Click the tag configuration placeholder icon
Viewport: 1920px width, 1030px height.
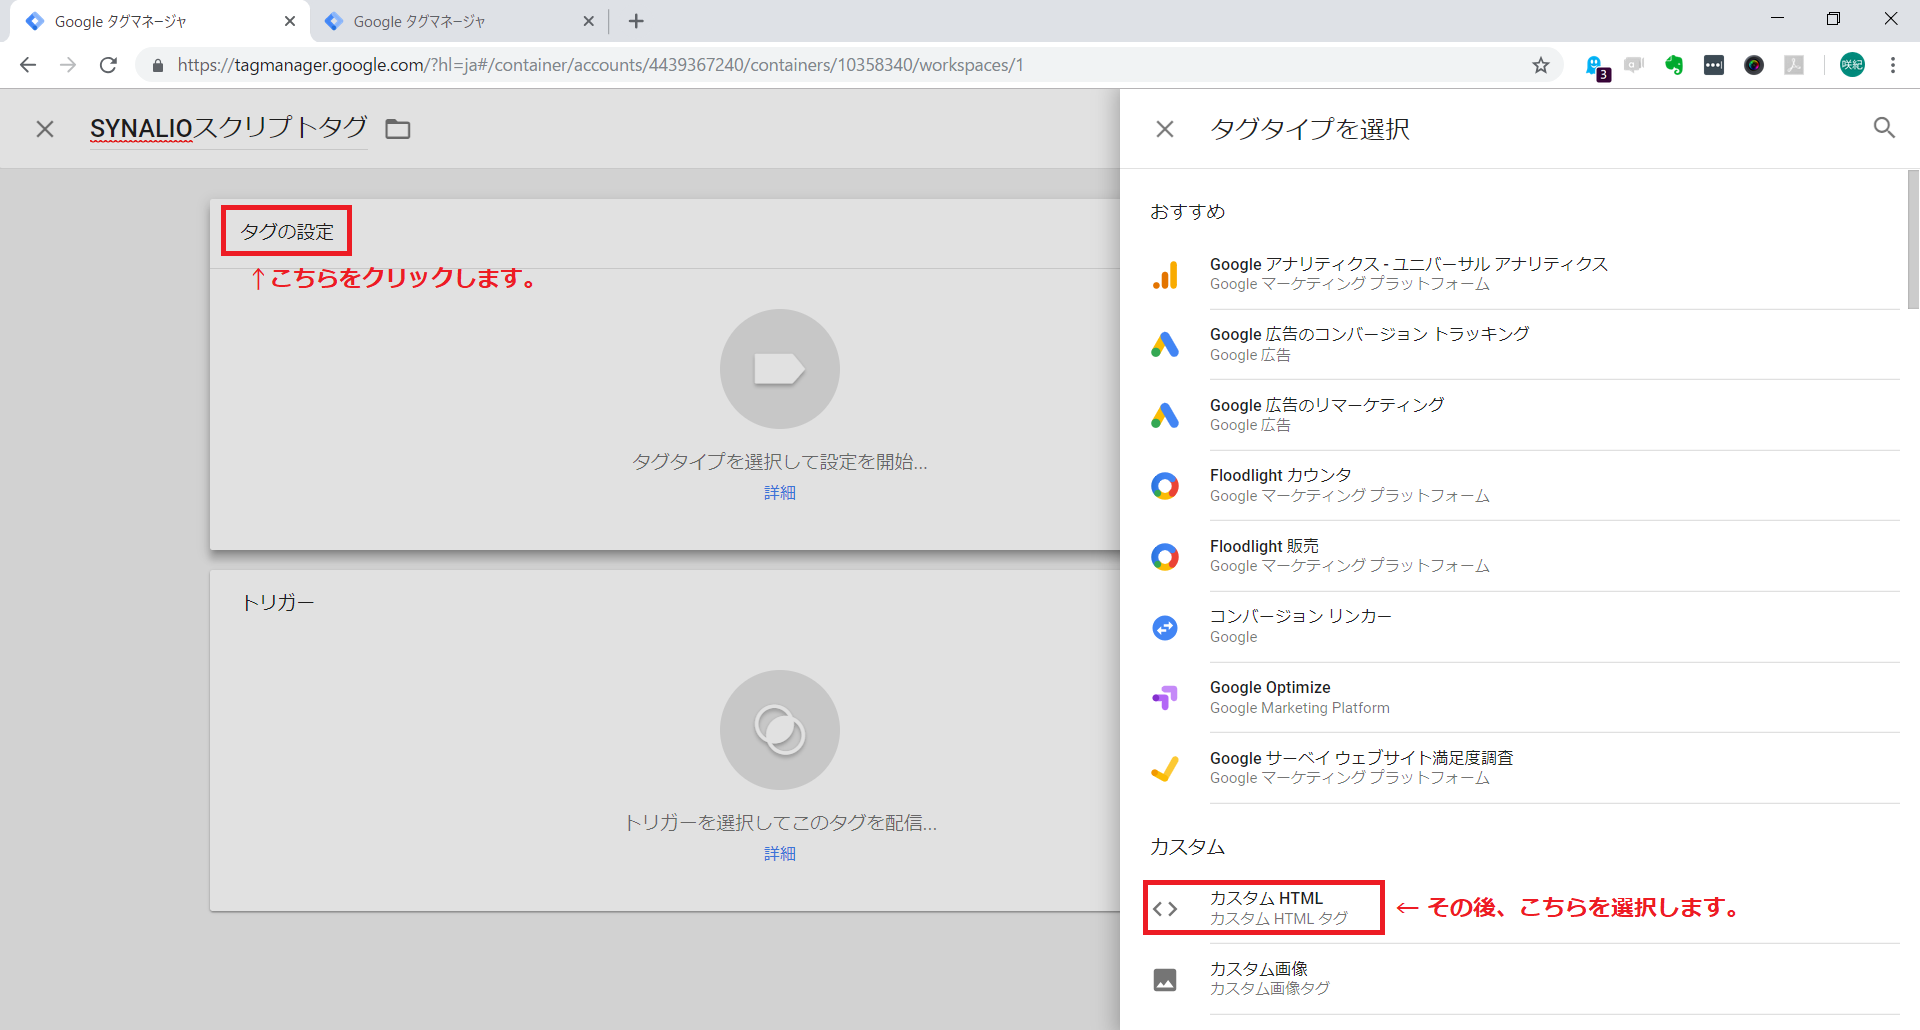point(780,369)
